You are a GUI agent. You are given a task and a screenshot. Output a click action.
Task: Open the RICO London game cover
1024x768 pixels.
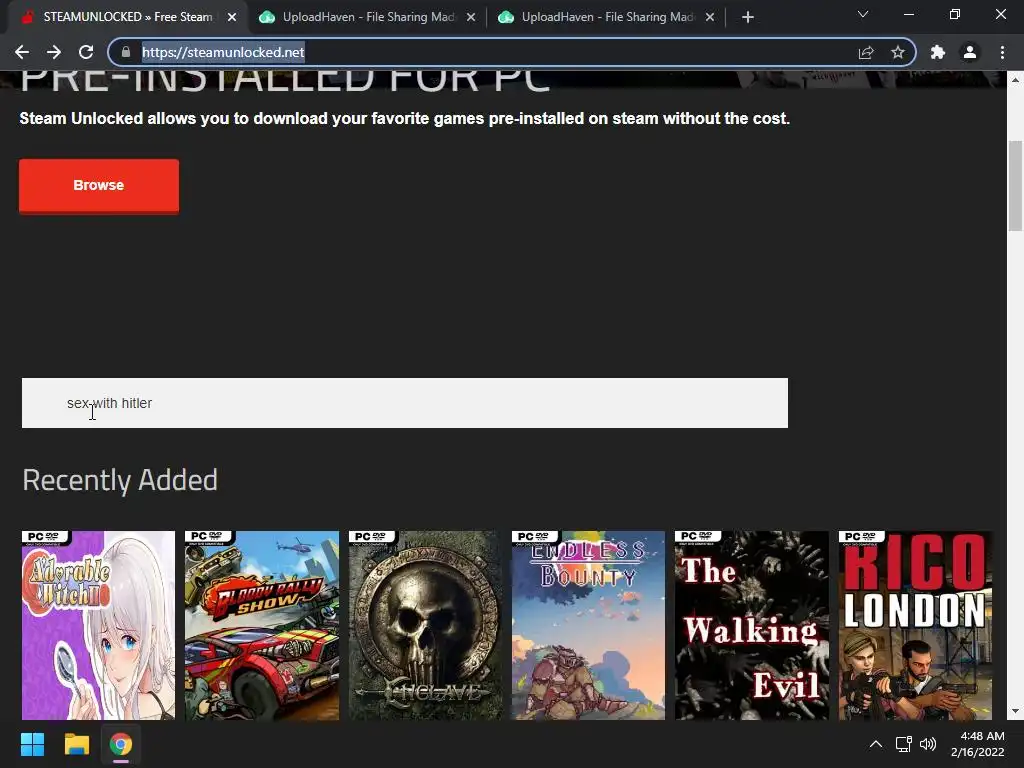click(915, 626)
